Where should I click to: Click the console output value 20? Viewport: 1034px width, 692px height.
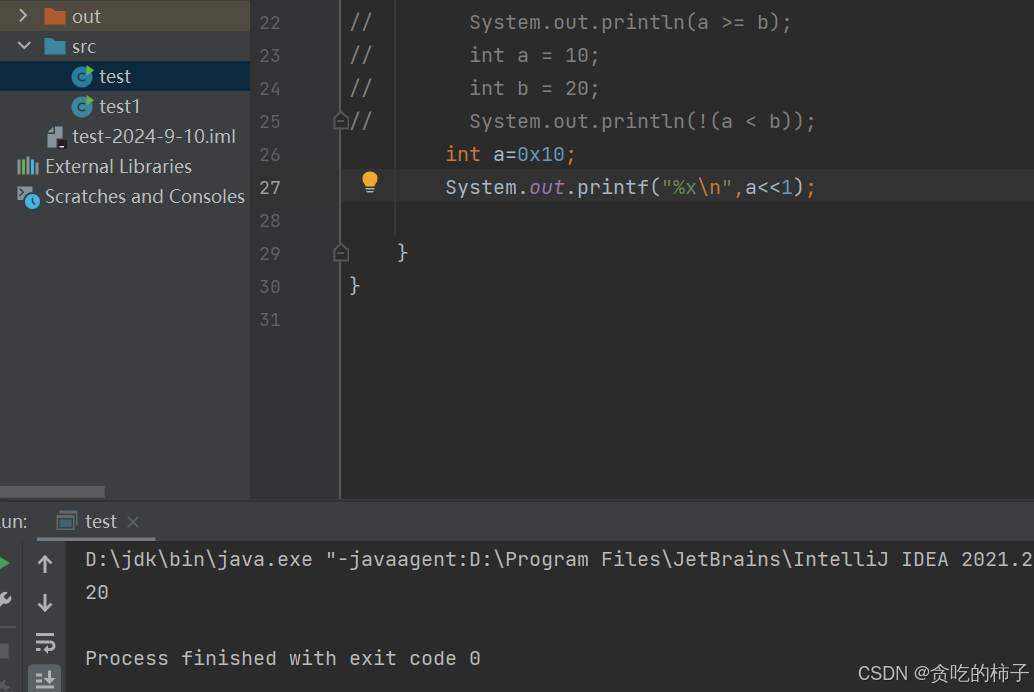pyautogui.click(x=97, y=592)
